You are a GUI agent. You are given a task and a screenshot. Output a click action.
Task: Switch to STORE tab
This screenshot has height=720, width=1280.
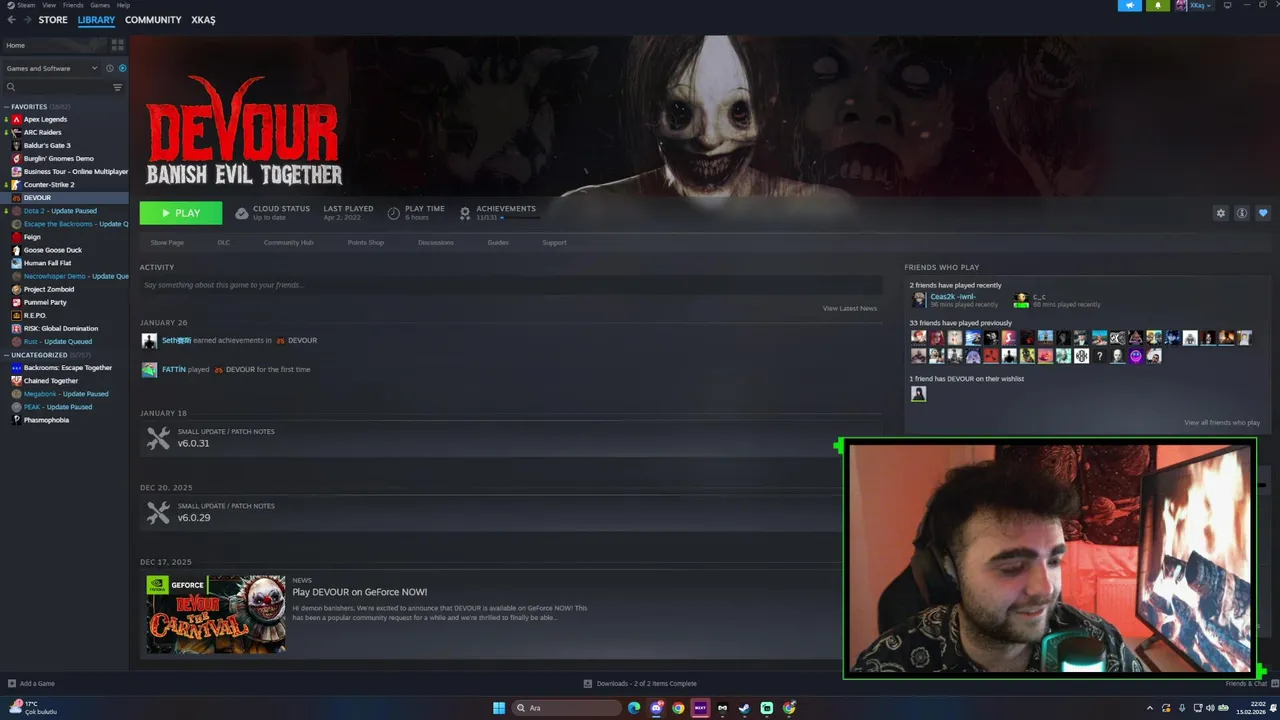pos(53,20)
